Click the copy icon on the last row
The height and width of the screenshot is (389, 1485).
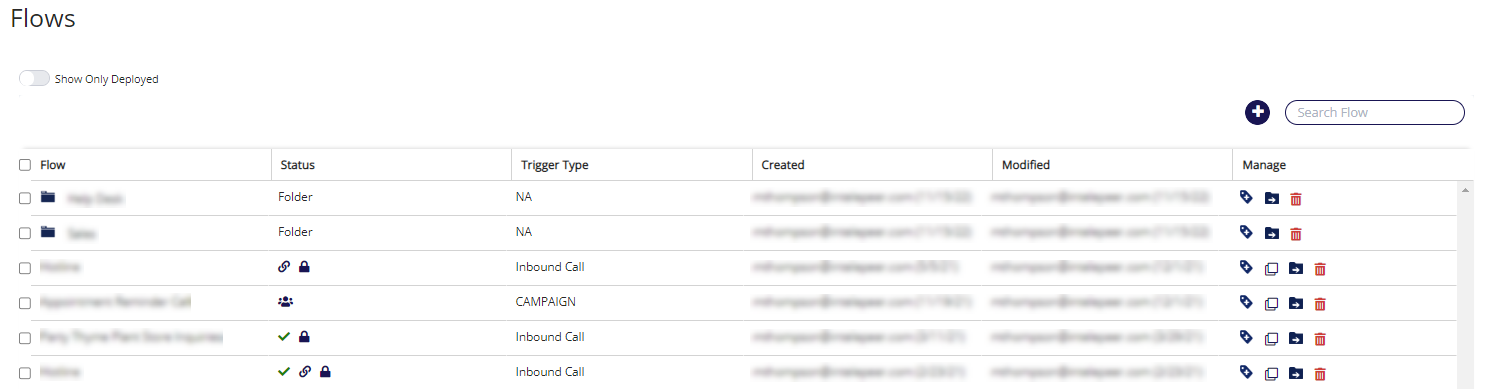pos(1271,373)
